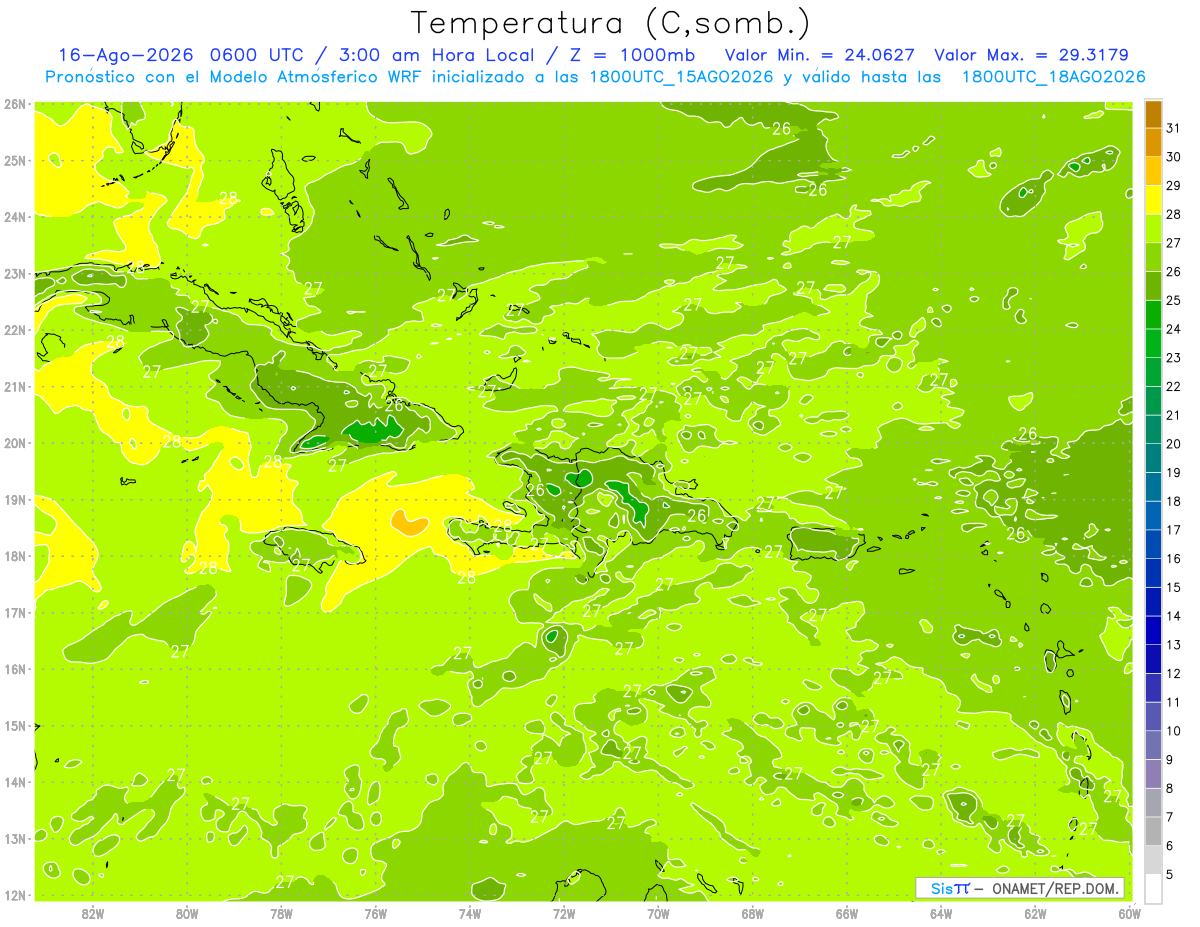Click the '72W' longitude axis label
Image resolution: width=1200 pixels, height=927 pixels.
(564, 913)
